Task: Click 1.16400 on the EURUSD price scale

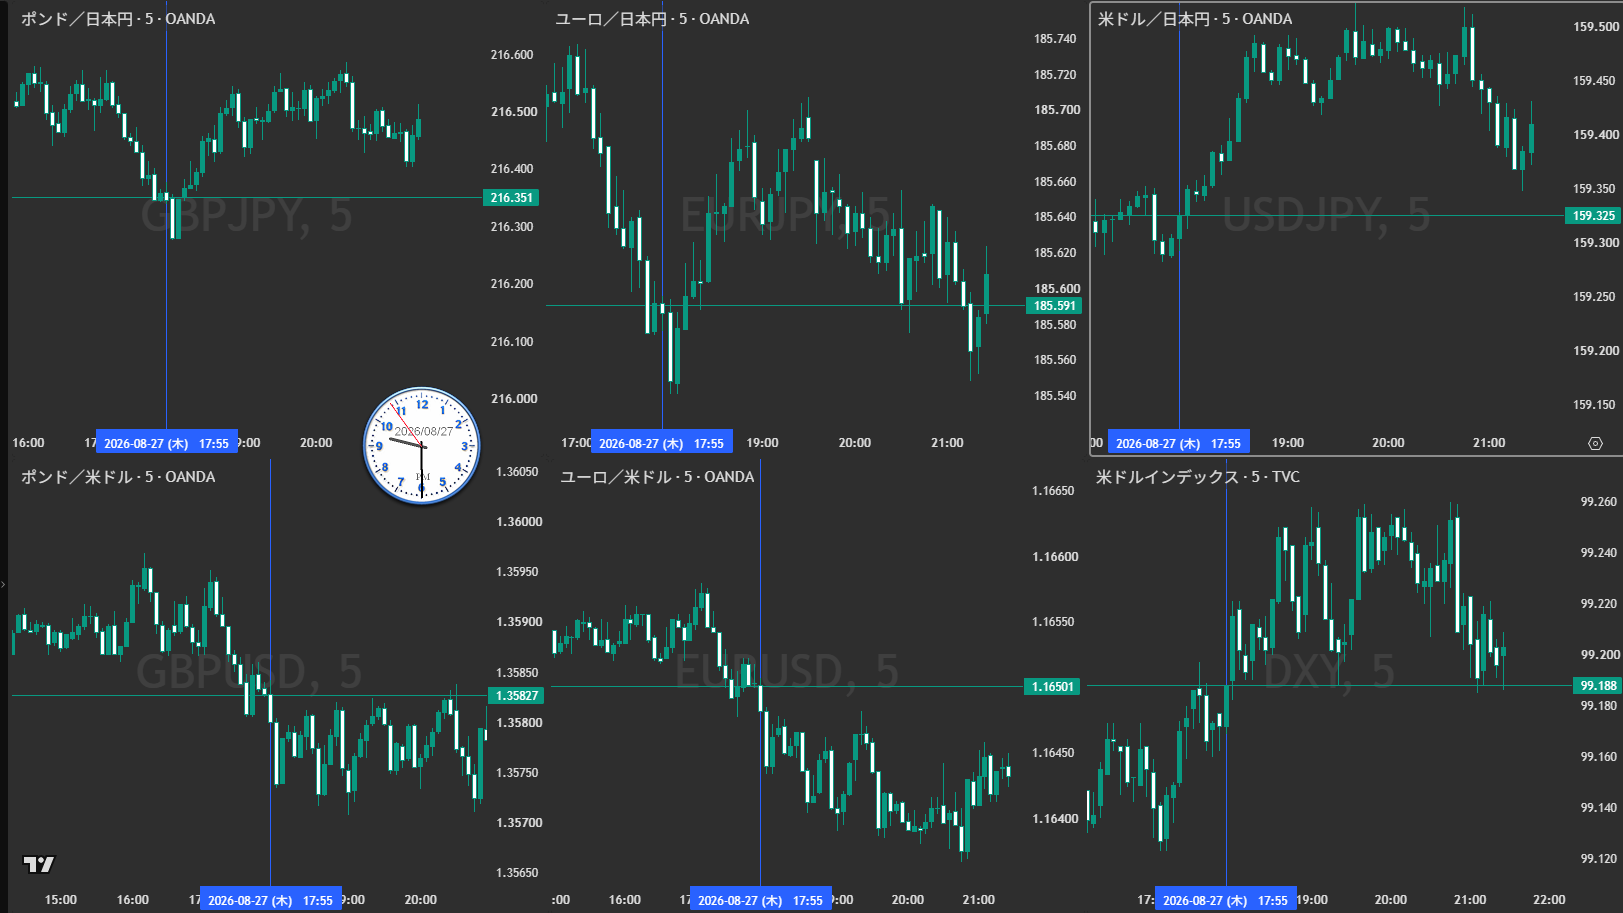Action: click(1055, 819)
